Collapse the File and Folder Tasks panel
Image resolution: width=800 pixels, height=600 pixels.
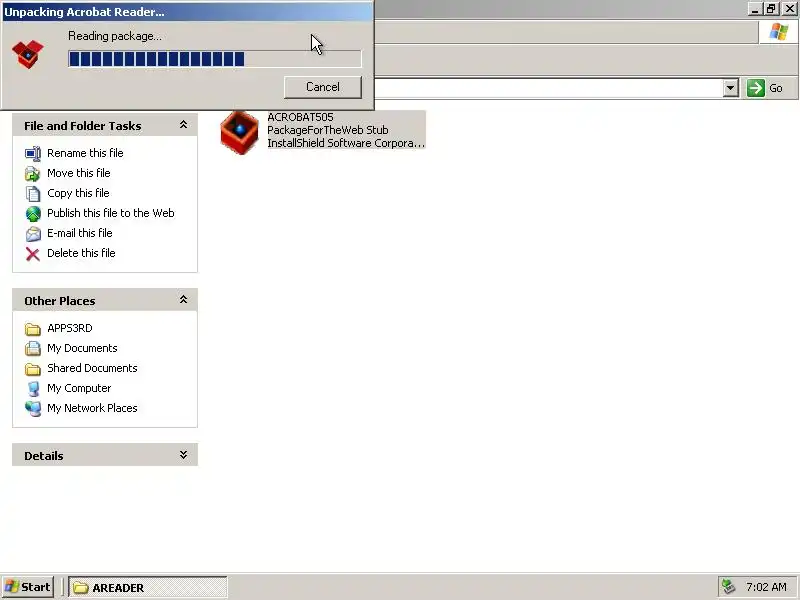coord(183,126)
